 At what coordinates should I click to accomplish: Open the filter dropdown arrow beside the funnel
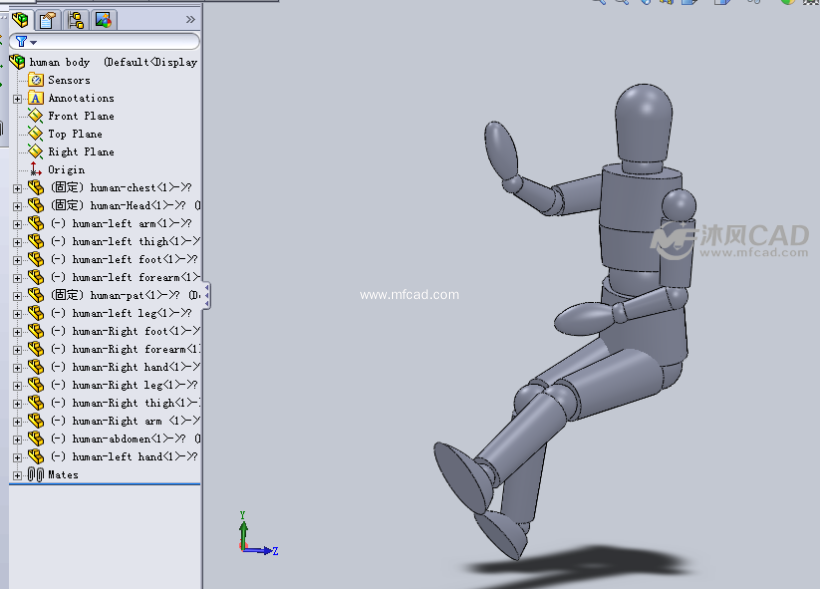[x=33, y=42]
